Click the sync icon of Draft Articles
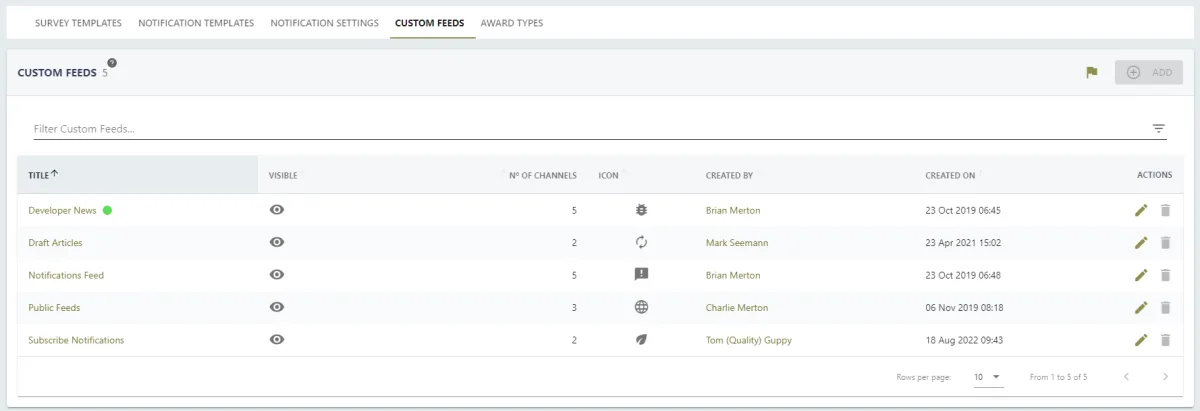Screen dimensions: 1200x411 pyautogui.click(x=641, y=243)
